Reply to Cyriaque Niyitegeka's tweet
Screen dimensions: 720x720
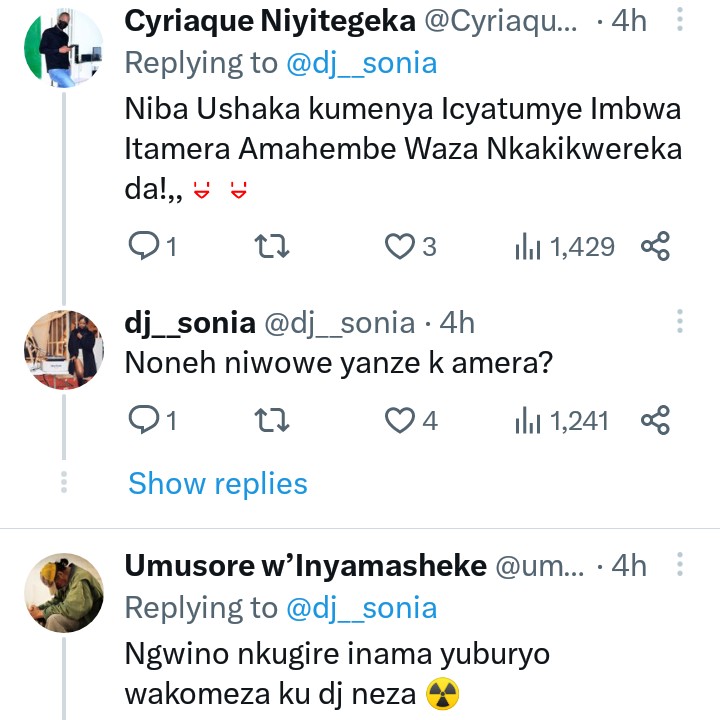click(x=145, y=246)
